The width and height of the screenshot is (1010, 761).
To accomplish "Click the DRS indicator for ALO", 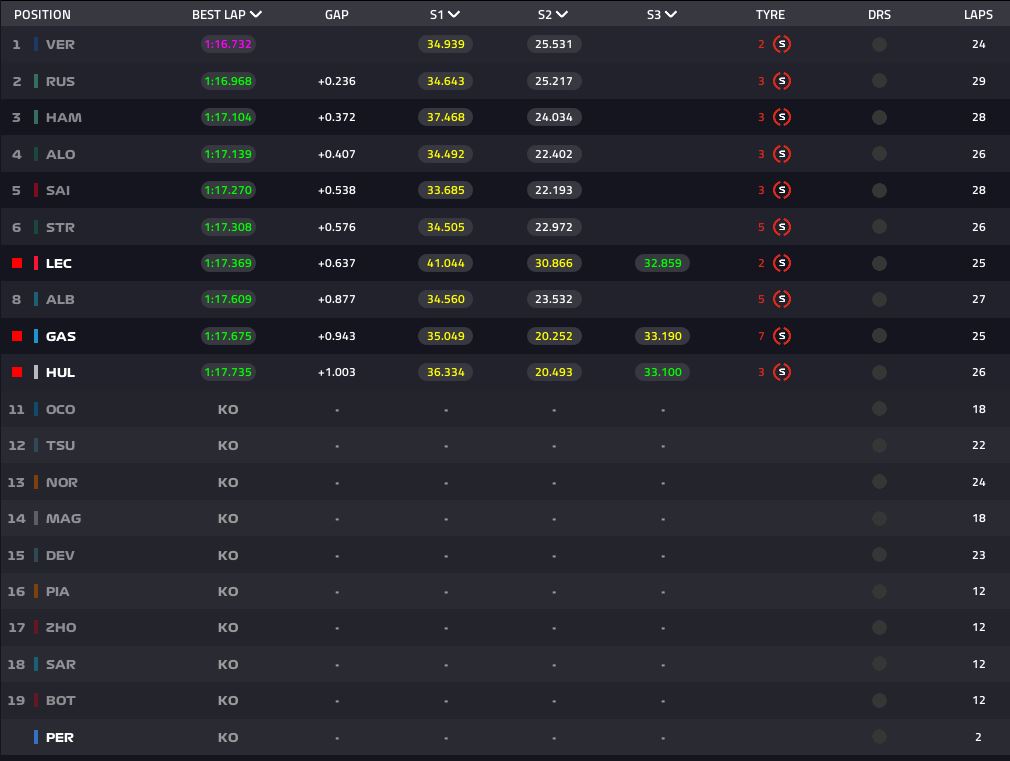I will (879, 154).
